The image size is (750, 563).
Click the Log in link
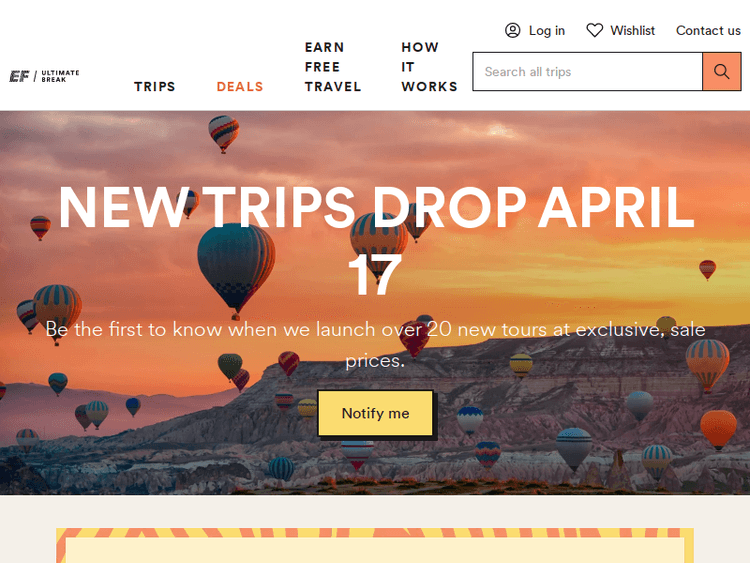click(x=547, y=31)
